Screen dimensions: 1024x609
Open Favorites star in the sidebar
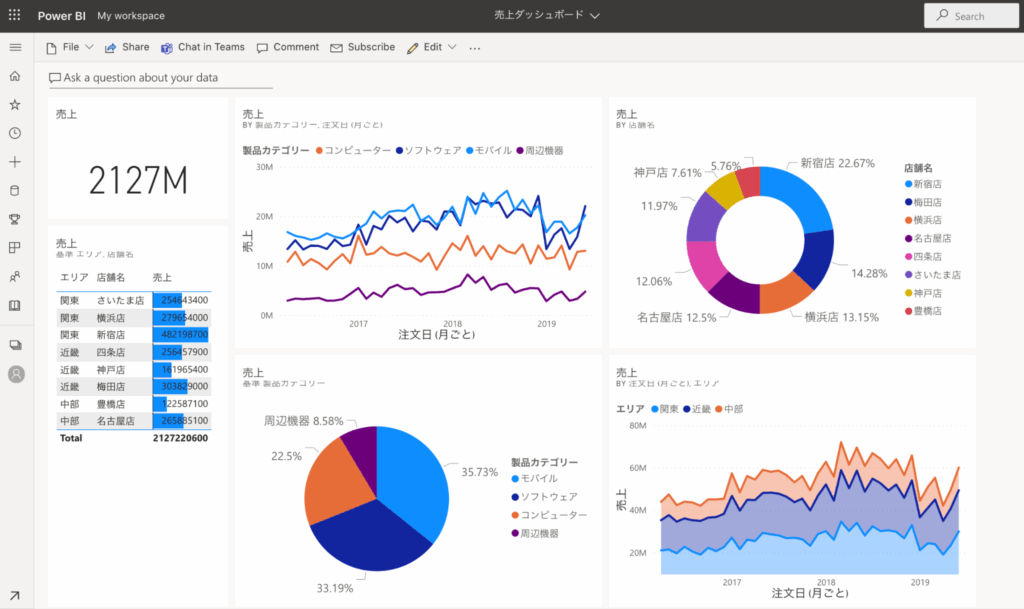pyautogui.click(x=15, y=104)
